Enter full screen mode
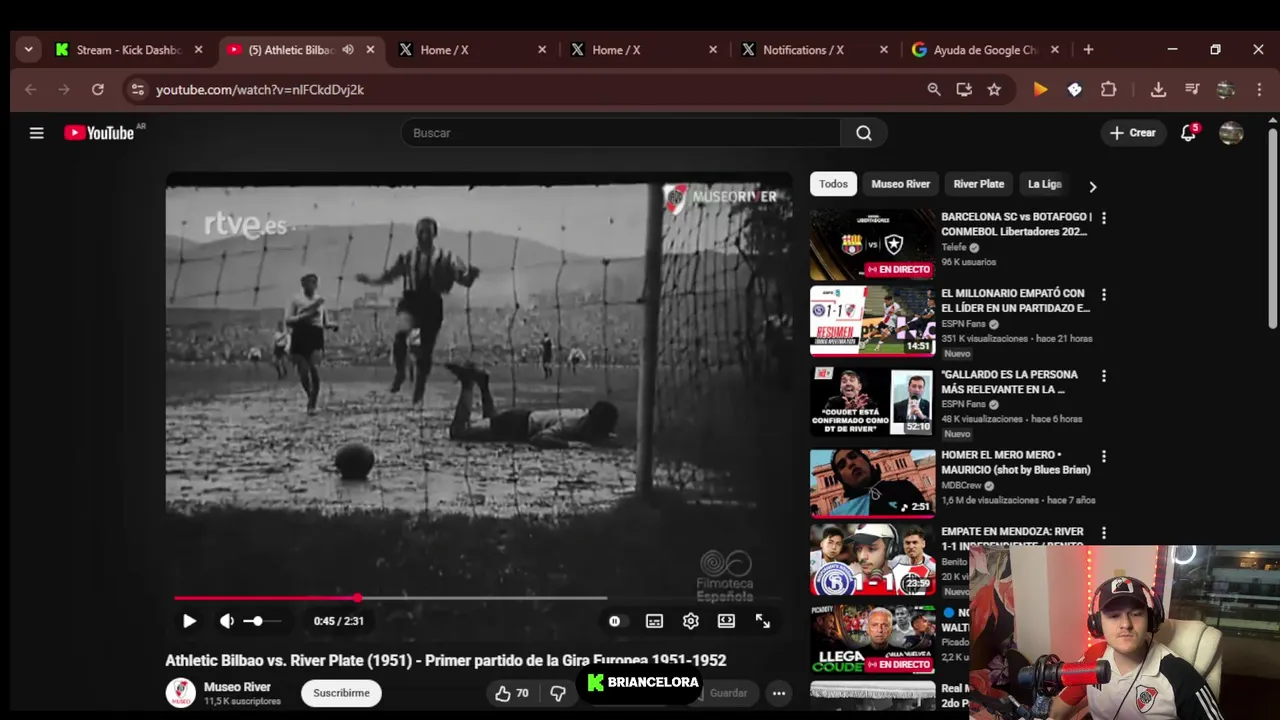Viewport: 1280px width, 720px height. (x=763, y=621)
